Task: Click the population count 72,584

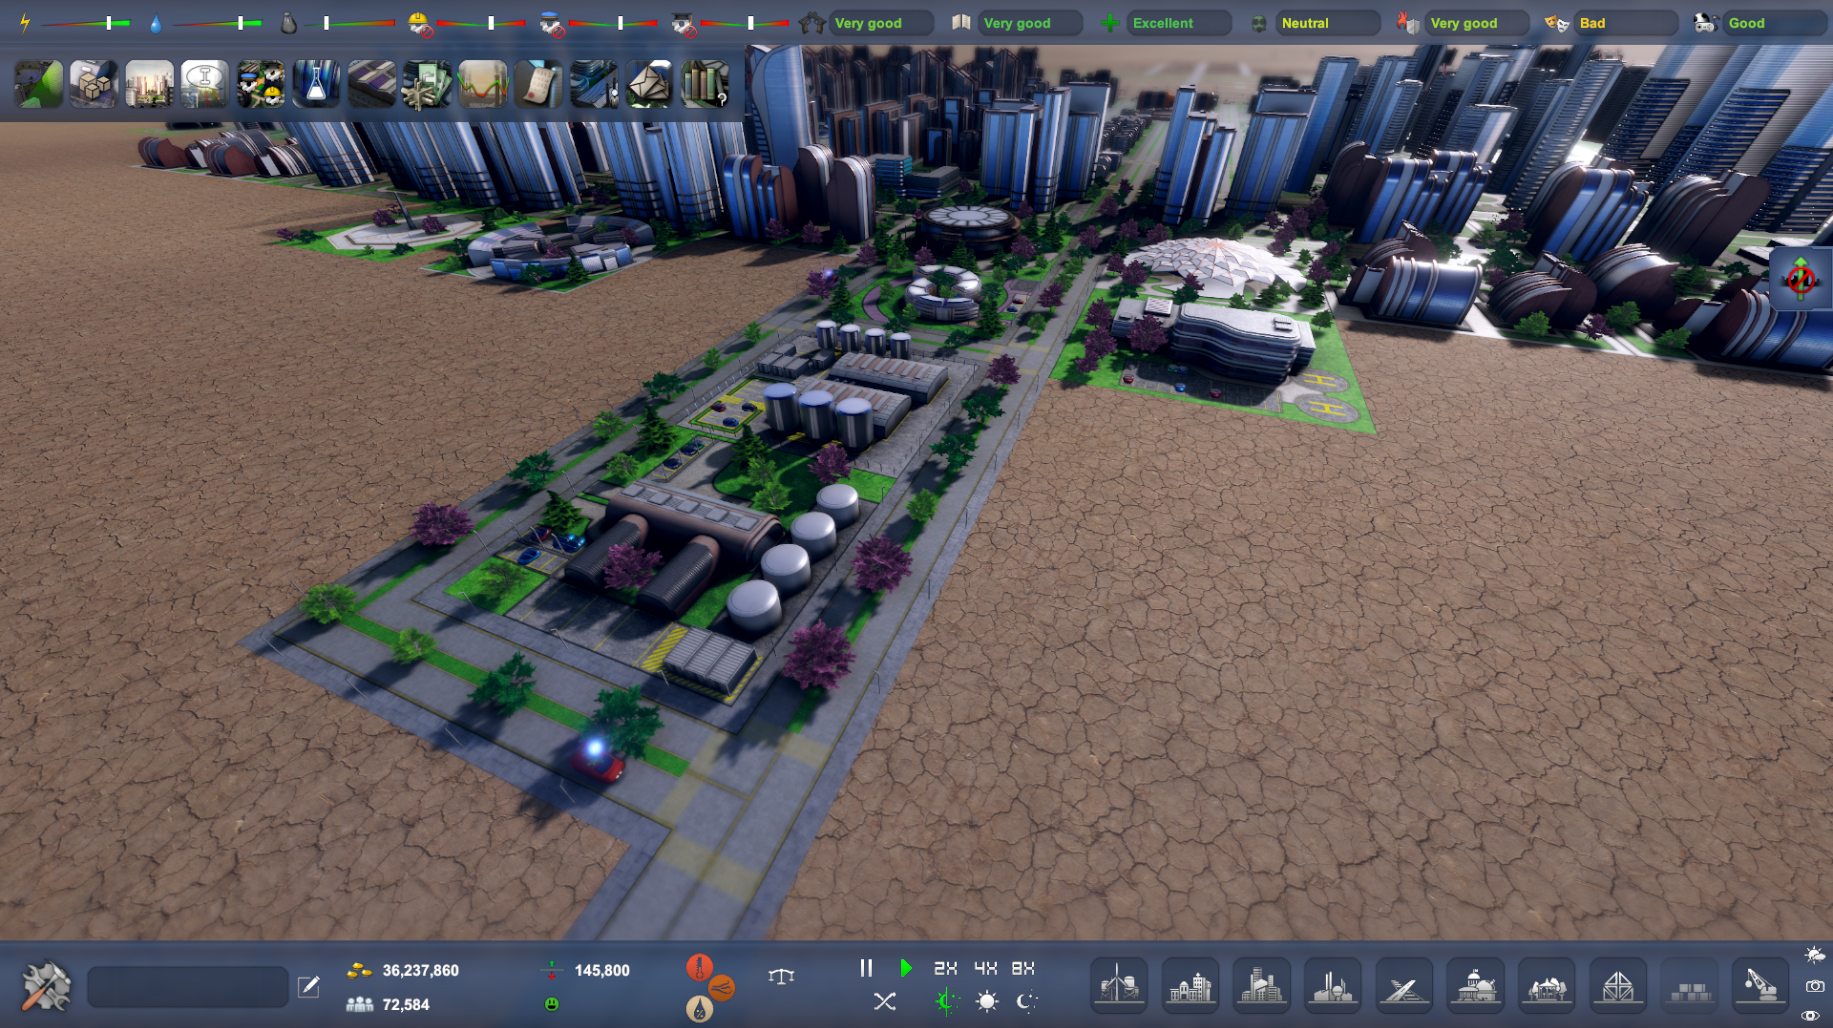Action: pyautogui.click(x=405, y=1004)
